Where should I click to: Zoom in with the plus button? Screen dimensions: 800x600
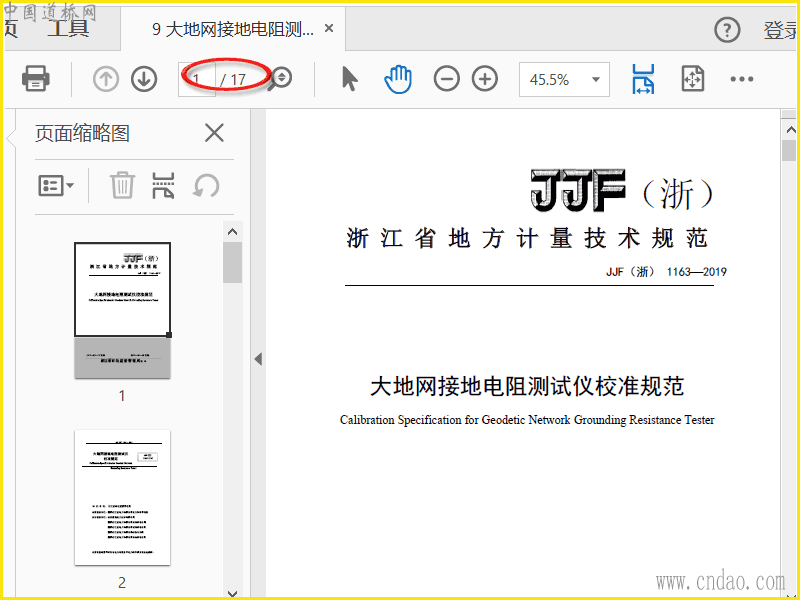(x=485, y=79)
